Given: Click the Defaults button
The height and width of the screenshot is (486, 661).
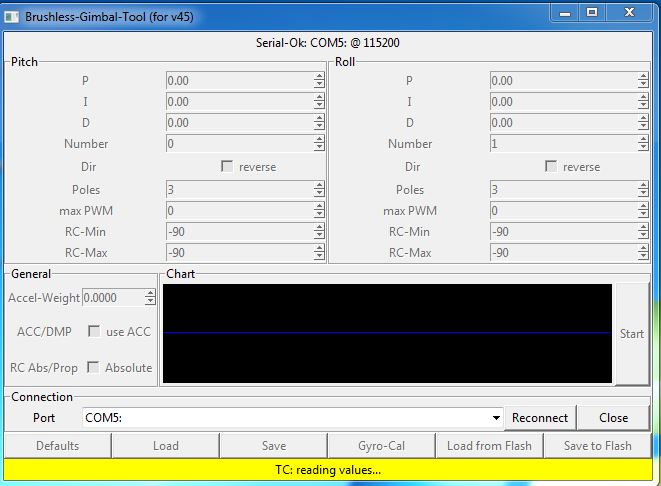Looking at the screenshot, I should [58, 446].
